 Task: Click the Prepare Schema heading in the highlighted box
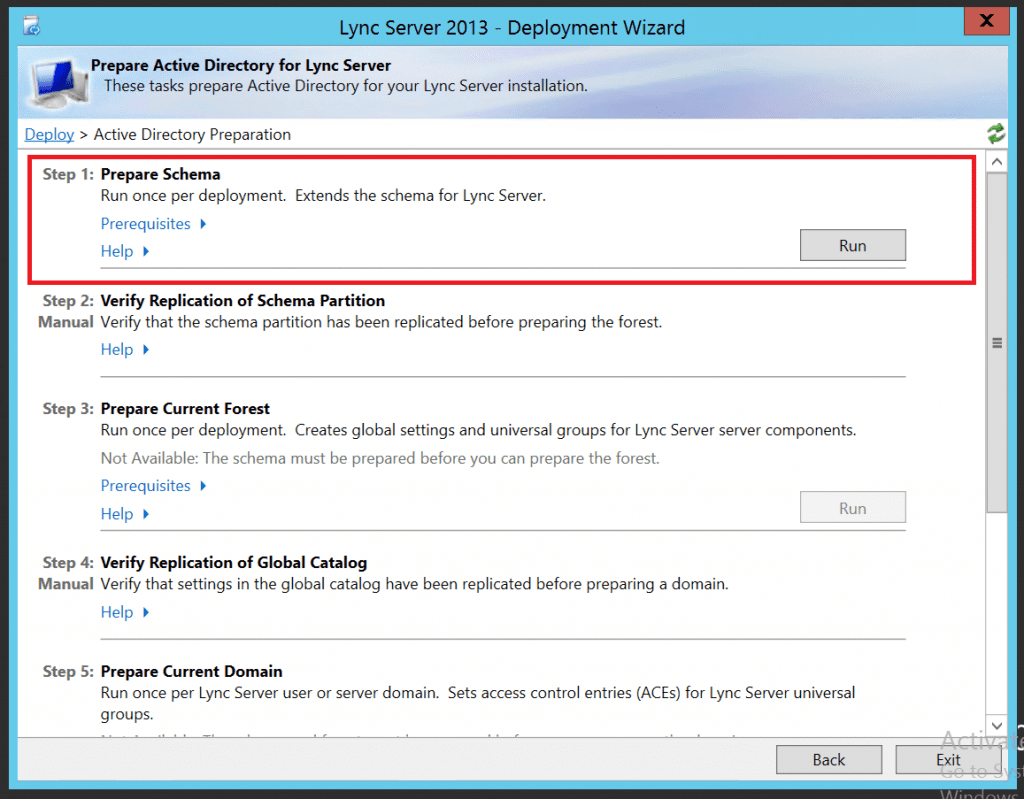160,173
